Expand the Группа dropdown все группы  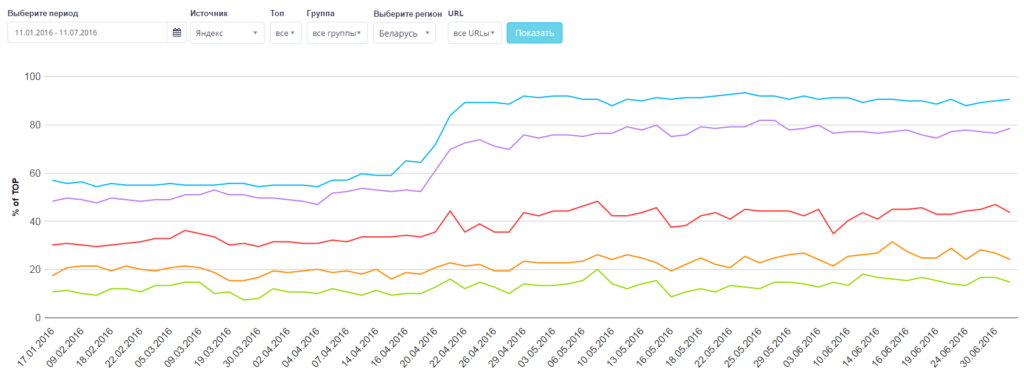[337, 33]
